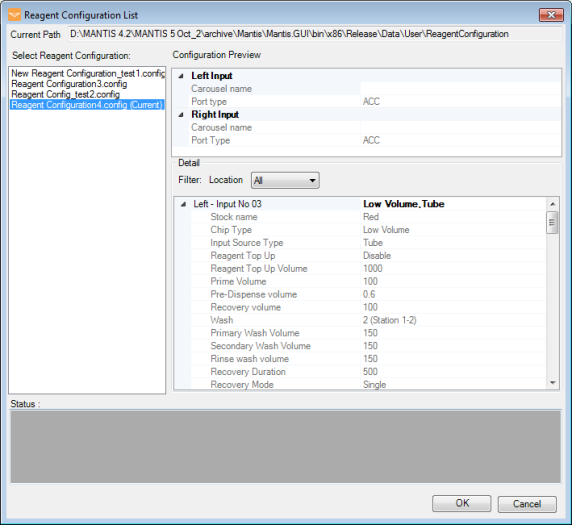
Task: Click the Pre-Dispense volume row
Action: coord(368,294)
